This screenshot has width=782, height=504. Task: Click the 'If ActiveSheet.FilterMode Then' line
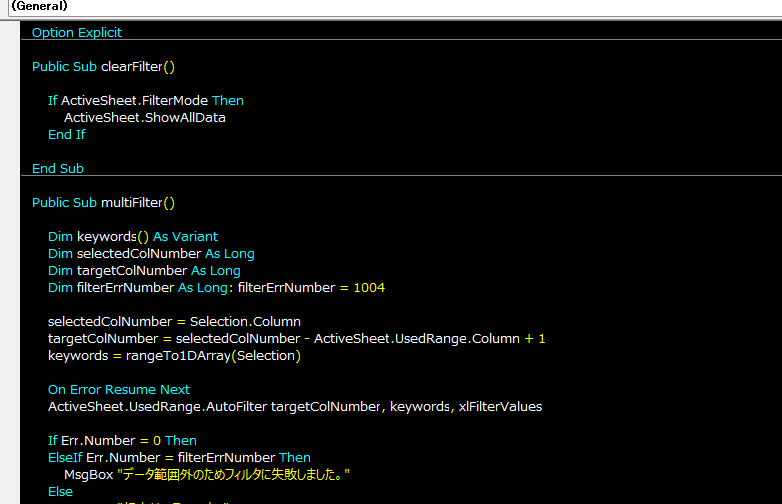tap(146, 101)
